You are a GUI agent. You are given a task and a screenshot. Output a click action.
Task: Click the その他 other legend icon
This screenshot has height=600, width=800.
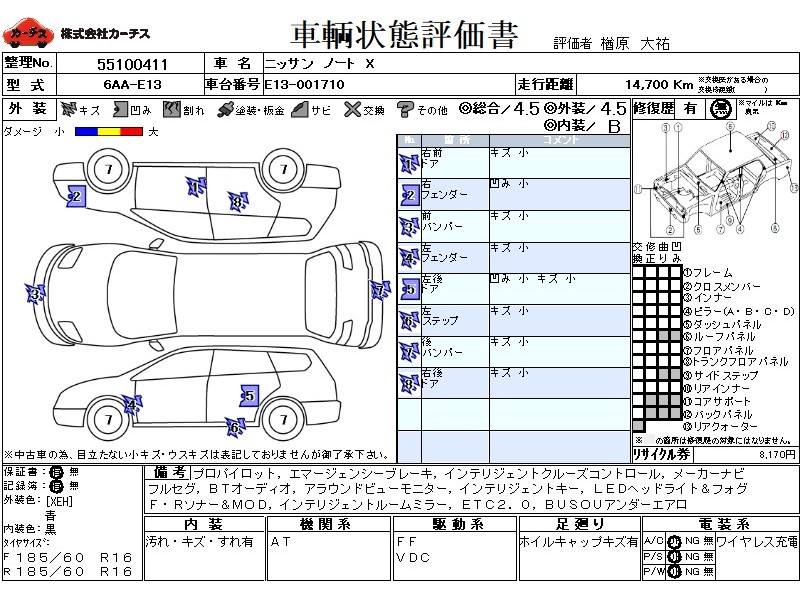tap(405, 110)
